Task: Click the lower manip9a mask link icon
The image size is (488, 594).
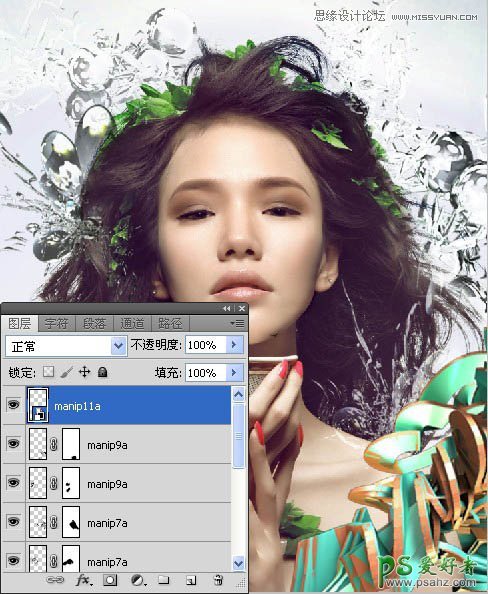Action: (x=54, y=483)
